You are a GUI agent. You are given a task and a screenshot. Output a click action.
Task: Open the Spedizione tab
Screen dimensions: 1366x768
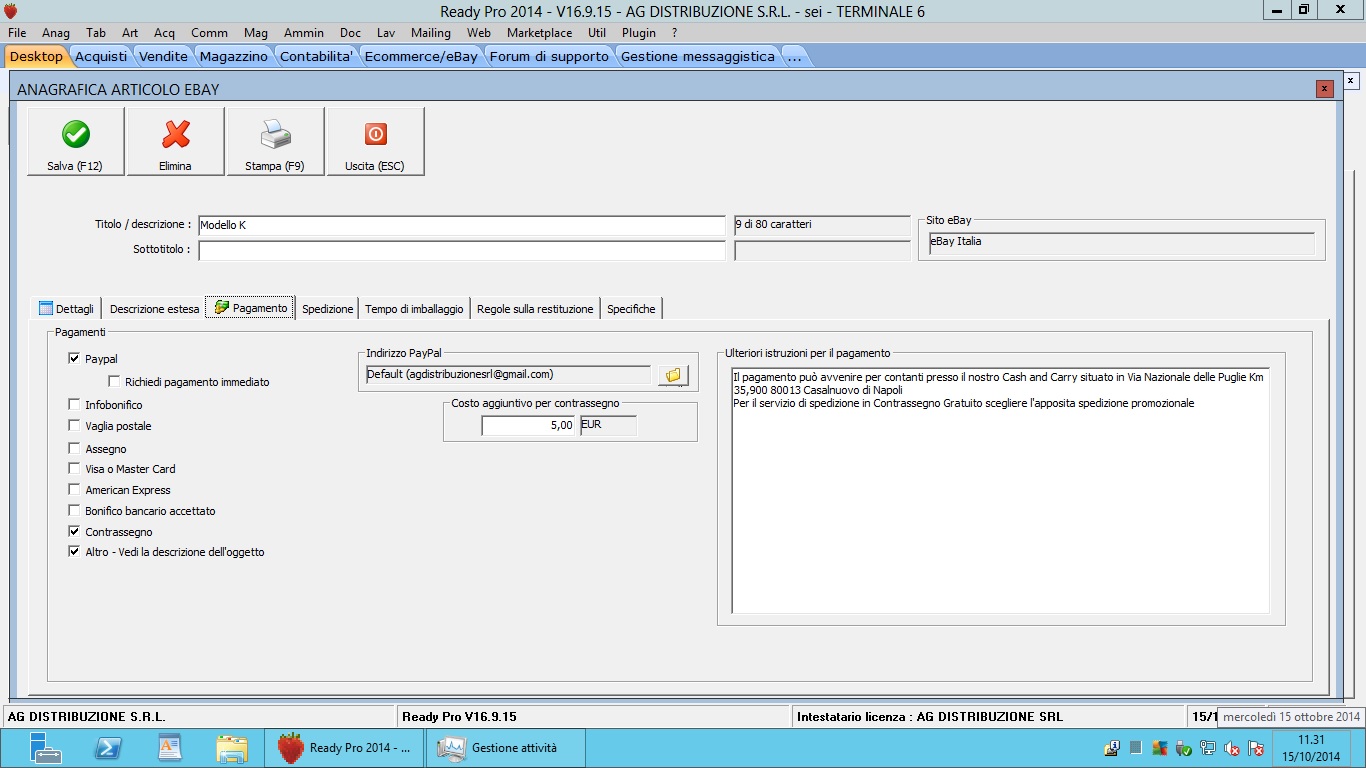tap(328, 309)
